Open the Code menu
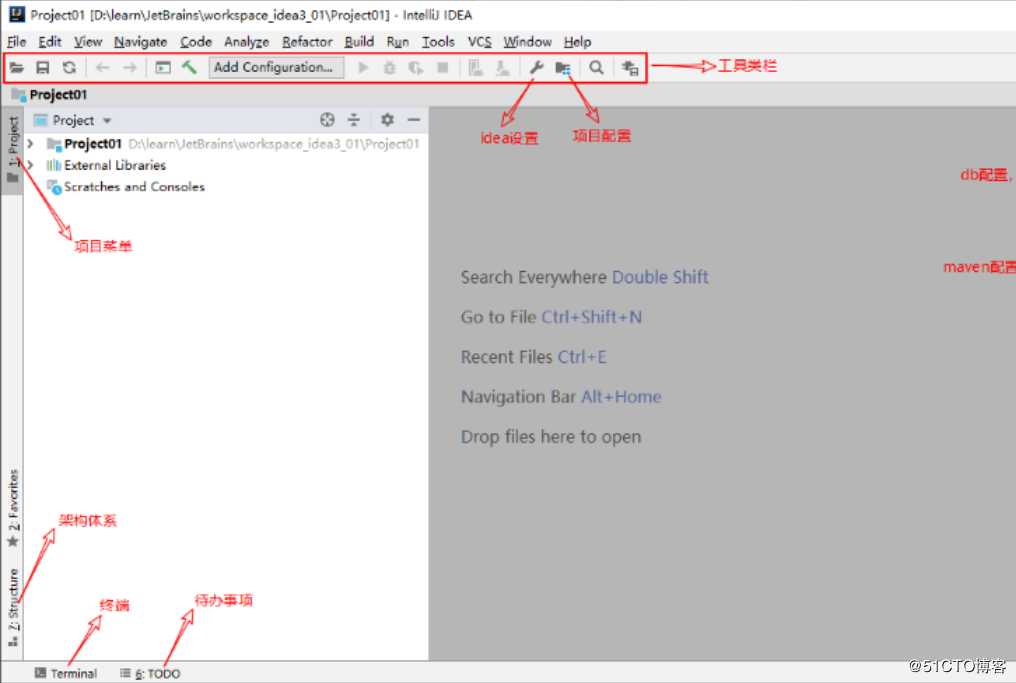This screenshot has width=1016, height=683. click(x=196, y=42)
